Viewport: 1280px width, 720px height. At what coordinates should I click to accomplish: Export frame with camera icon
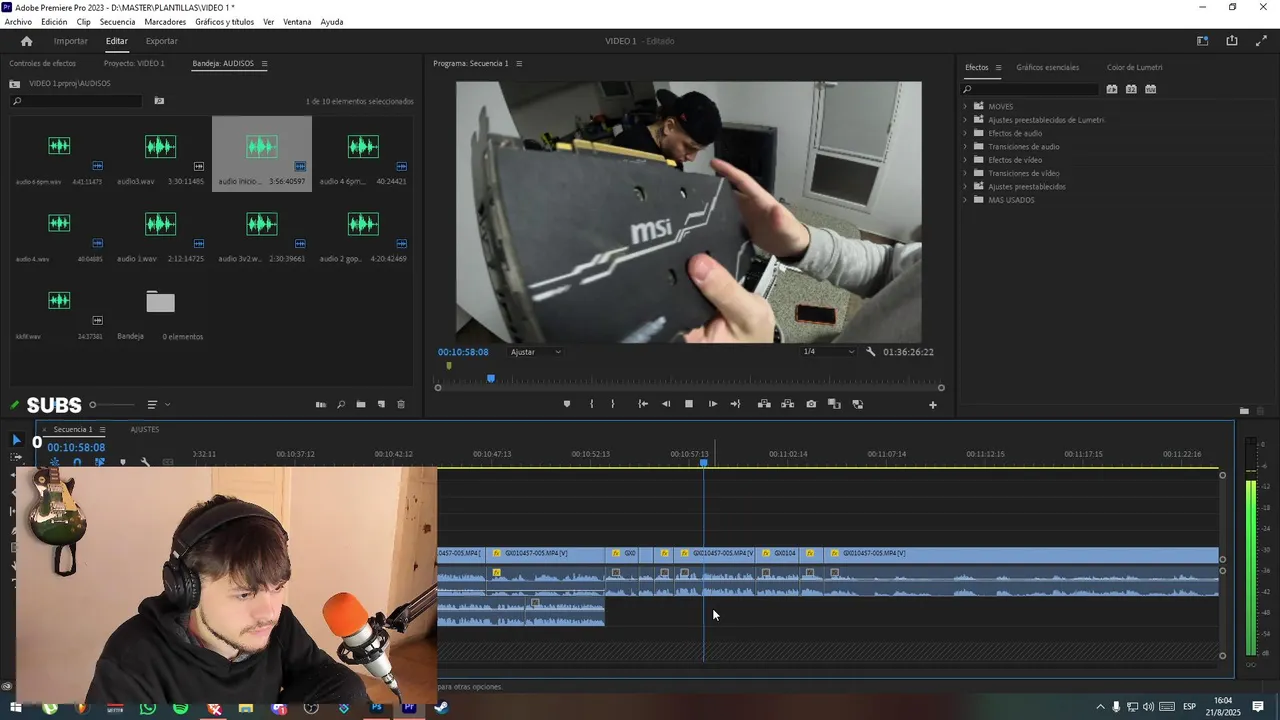pyautogui.click(x=811, y=404)
